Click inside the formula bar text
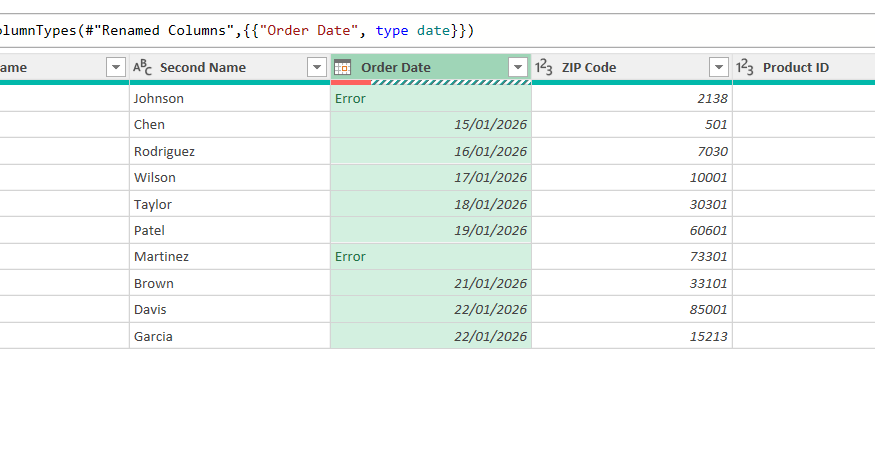Screen dimensions: 875x450 237,30
